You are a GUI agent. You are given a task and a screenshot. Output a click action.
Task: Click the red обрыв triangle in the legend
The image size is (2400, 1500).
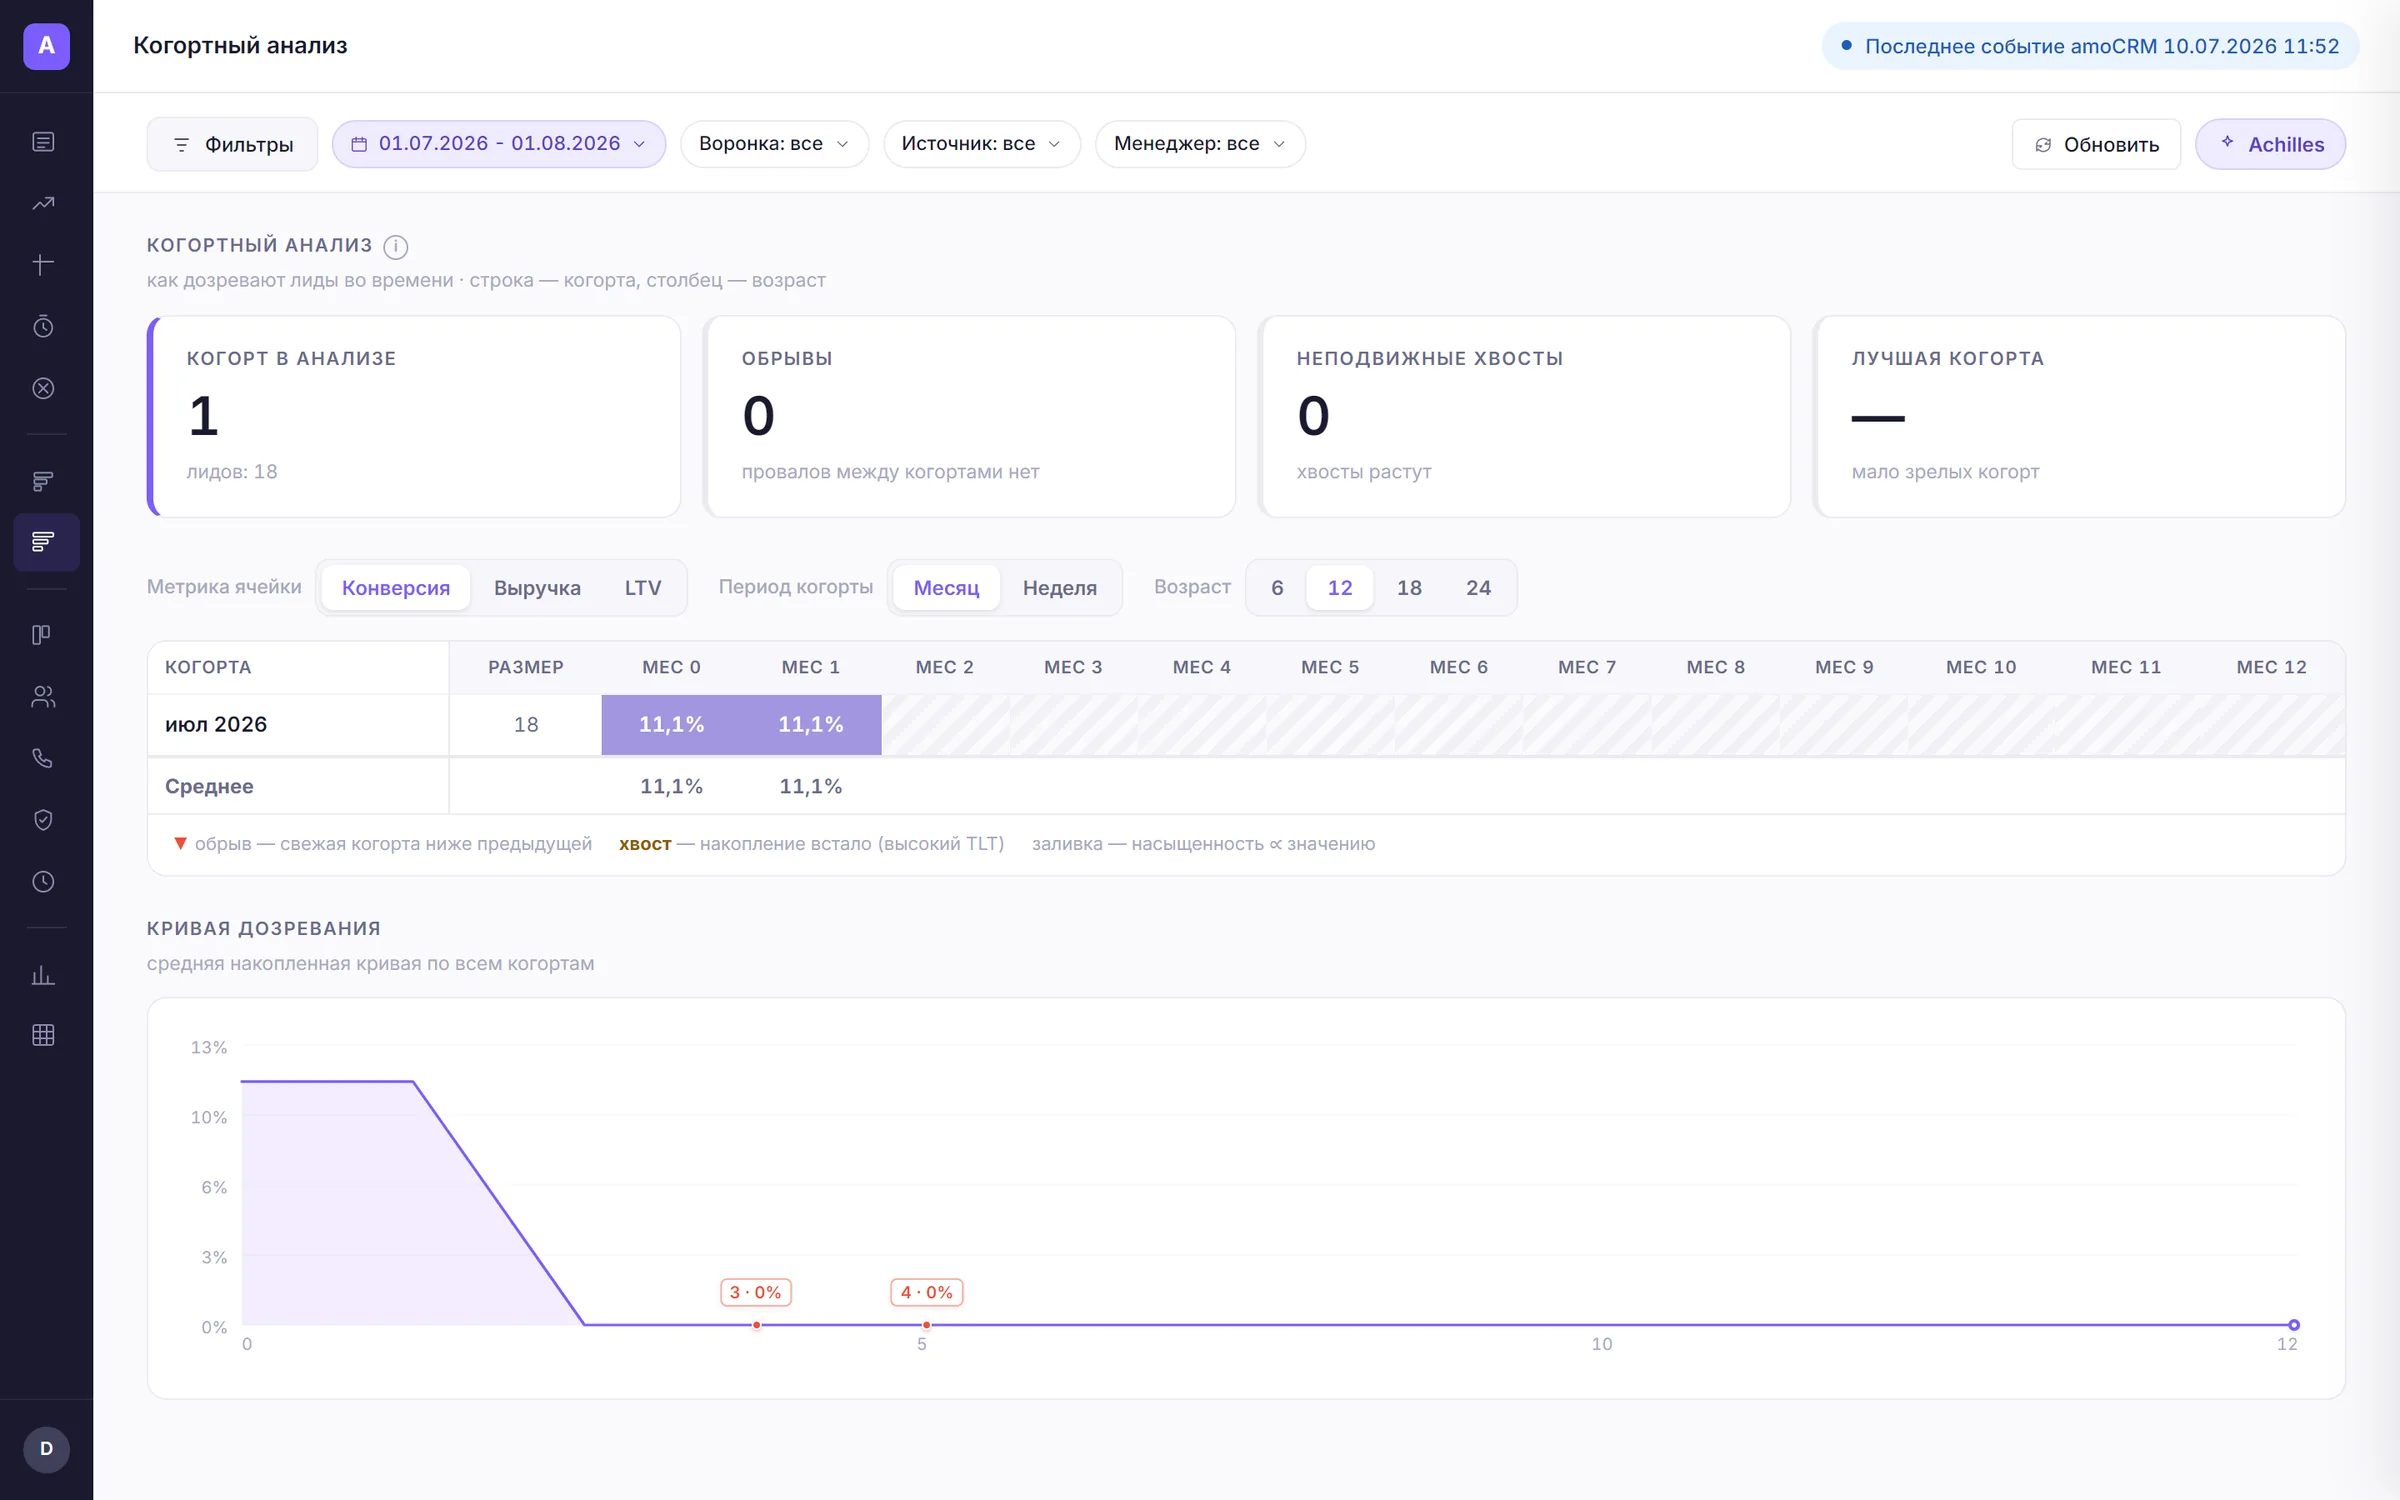click(x=180, y=843)
